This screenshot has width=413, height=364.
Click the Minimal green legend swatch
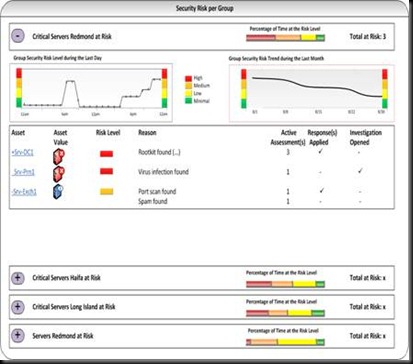pos(188,101)
